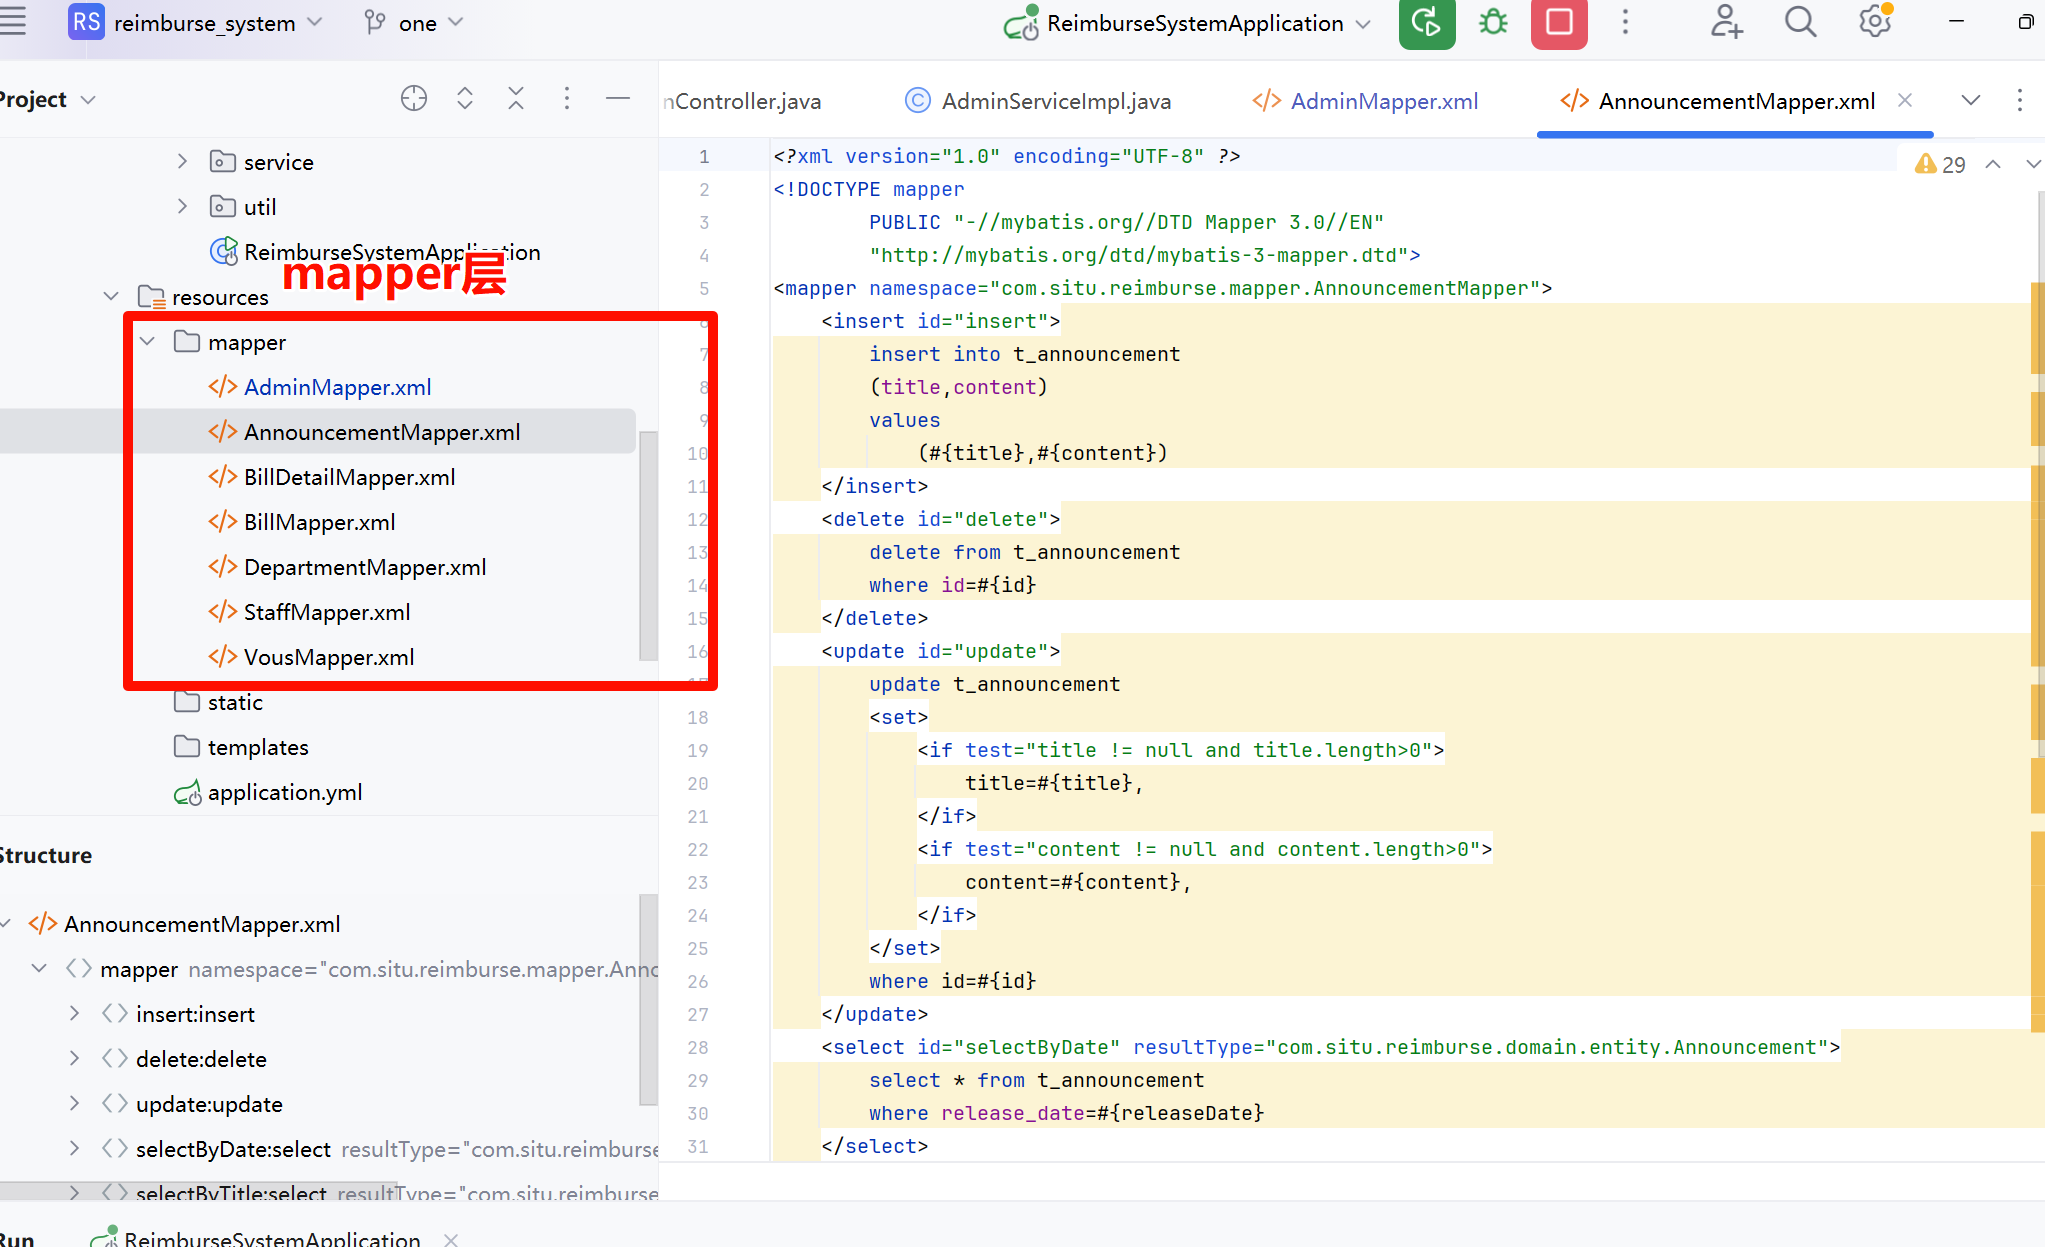This screenshot has width=2045, height=1247.
Task: Expand the service folder
Action: coord(182,161)
